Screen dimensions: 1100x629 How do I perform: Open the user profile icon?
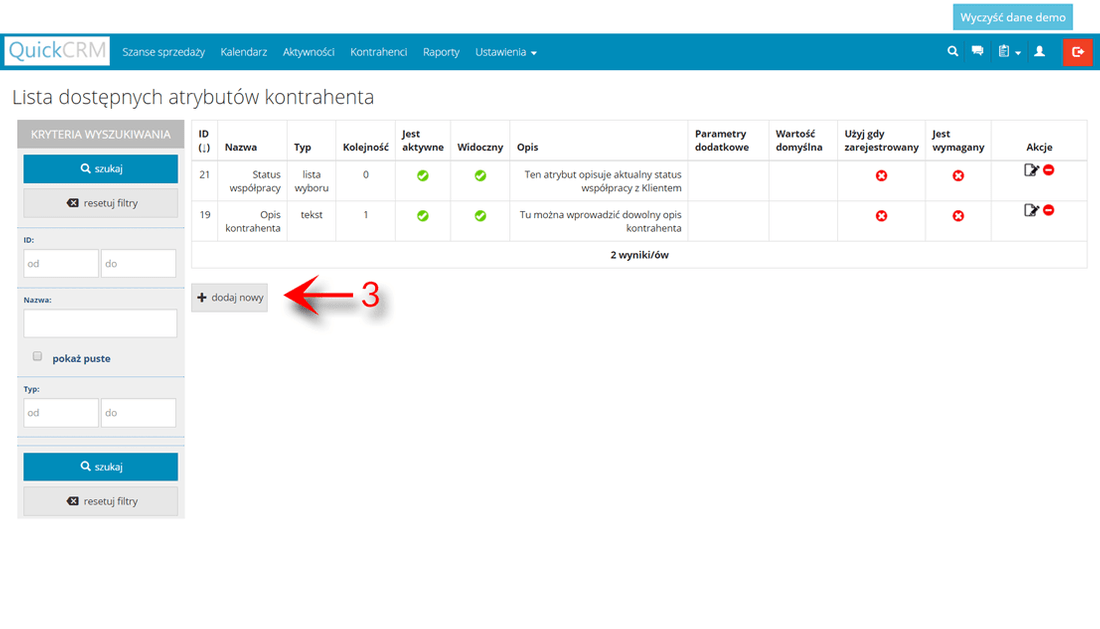(x=1039, y=52)
